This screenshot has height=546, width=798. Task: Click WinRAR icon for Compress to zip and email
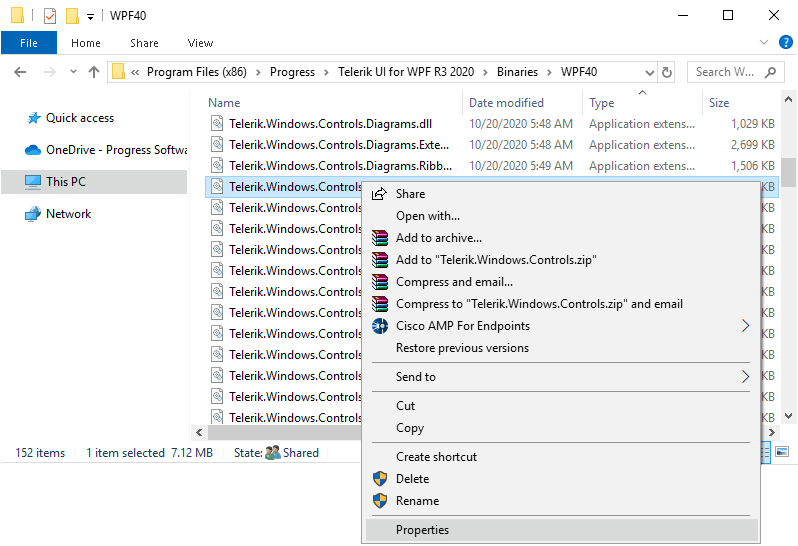tap(380, 304)
